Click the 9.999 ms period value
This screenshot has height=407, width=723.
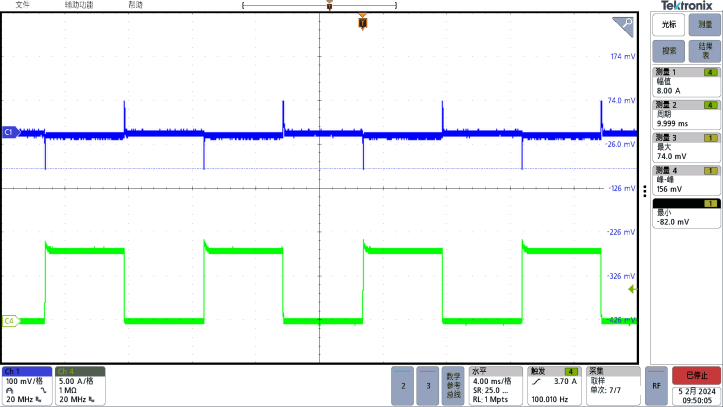[x=672, y=124]
